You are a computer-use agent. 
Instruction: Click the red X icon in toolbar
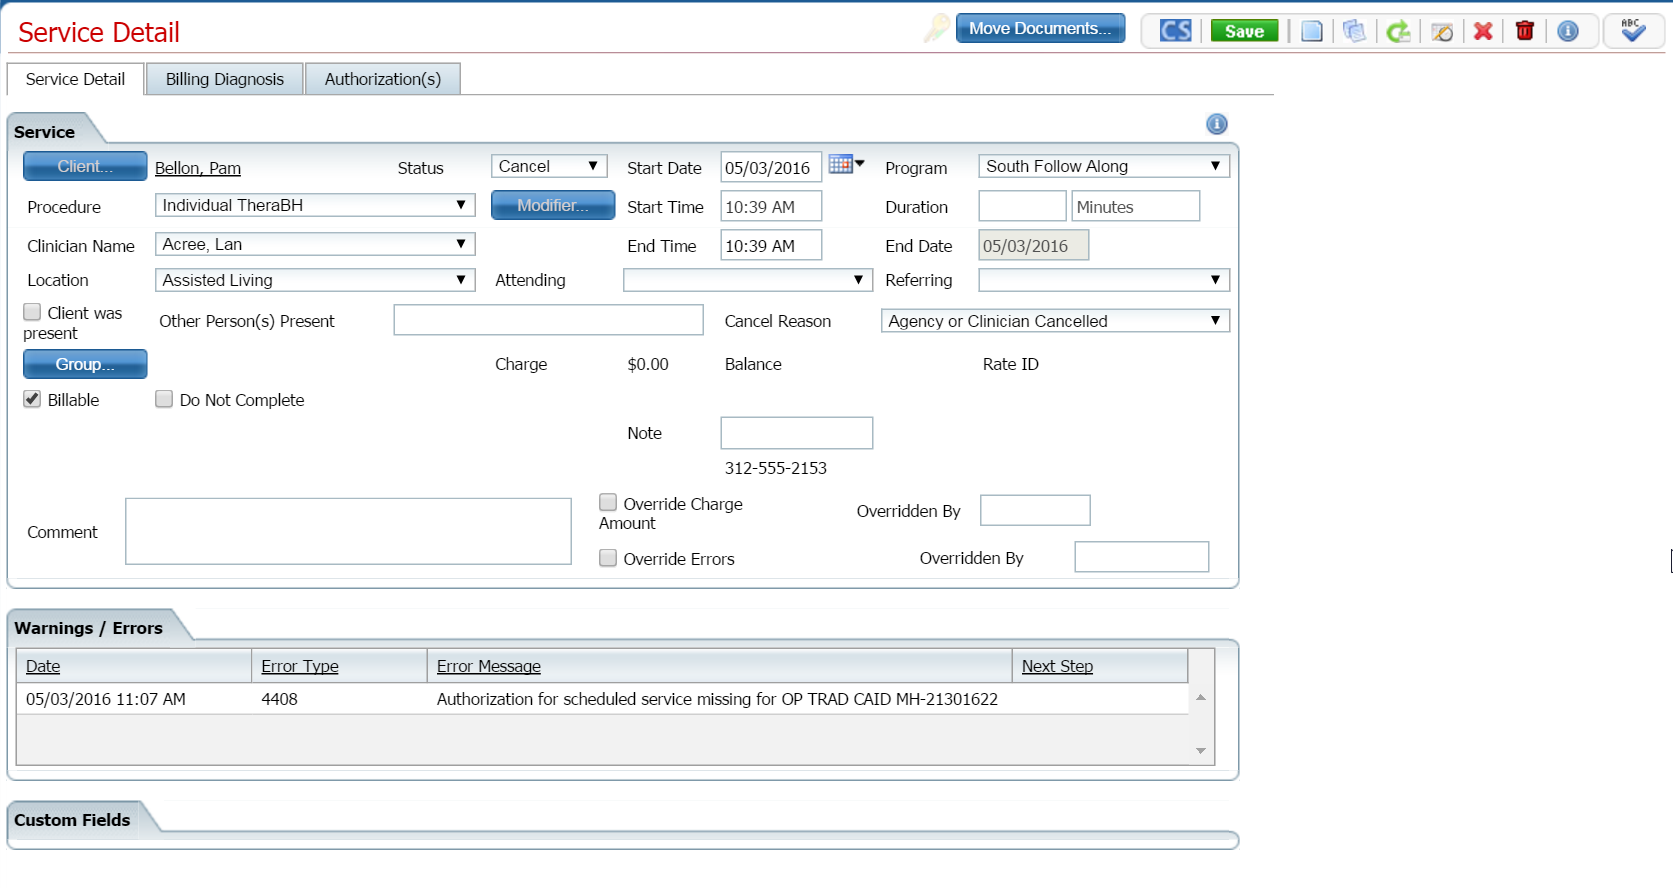coord(1483,31)
